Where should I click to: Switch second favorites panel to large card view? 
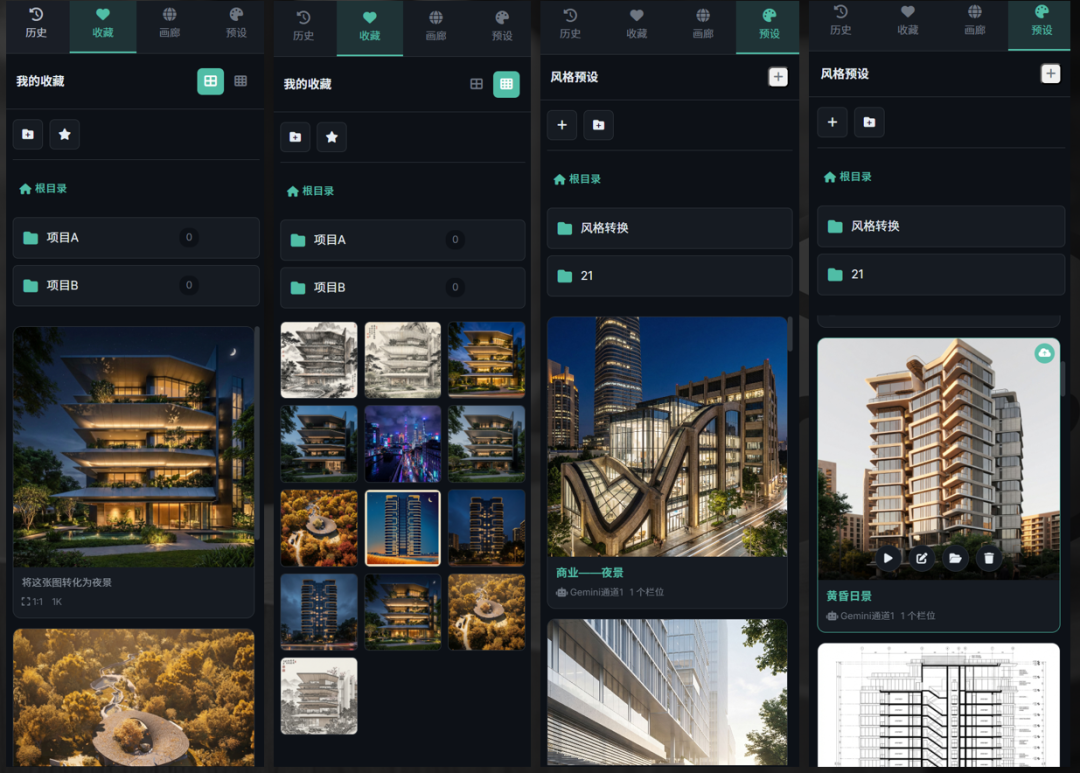(x=476, y=84)
